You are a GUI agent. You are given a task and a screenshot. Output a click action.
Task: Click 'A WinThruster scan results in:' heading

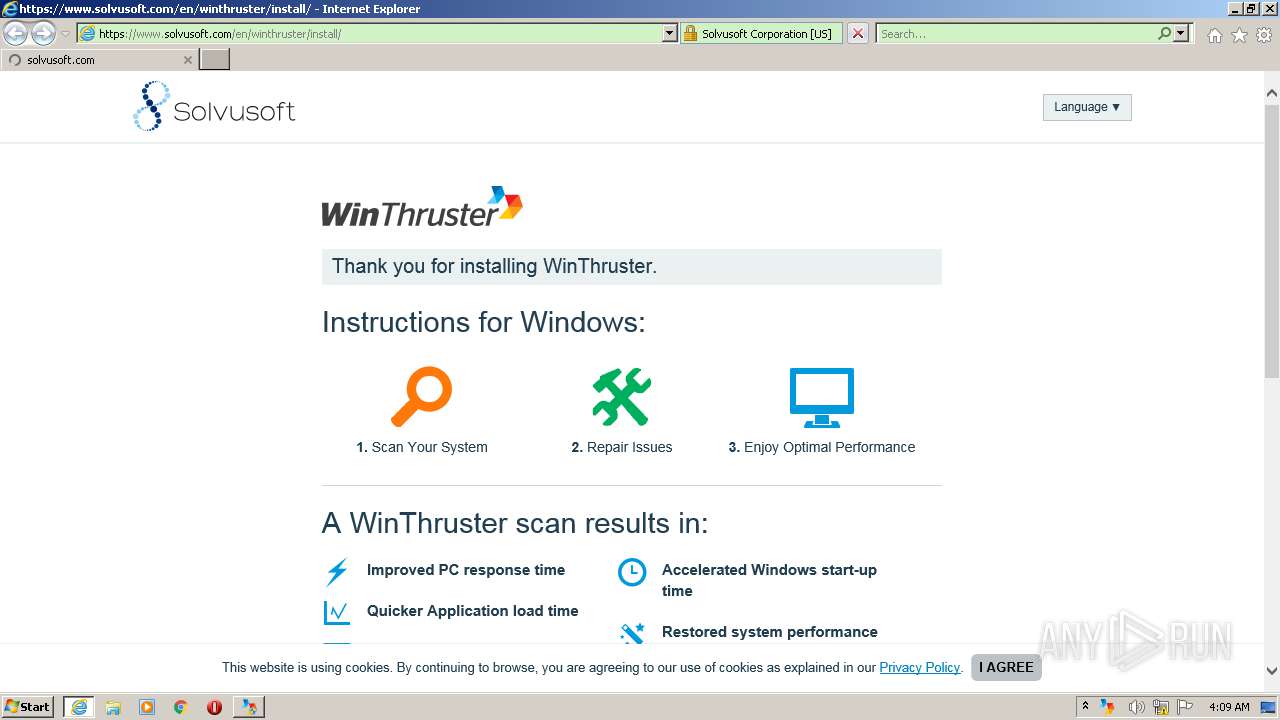tap(515, 523)
